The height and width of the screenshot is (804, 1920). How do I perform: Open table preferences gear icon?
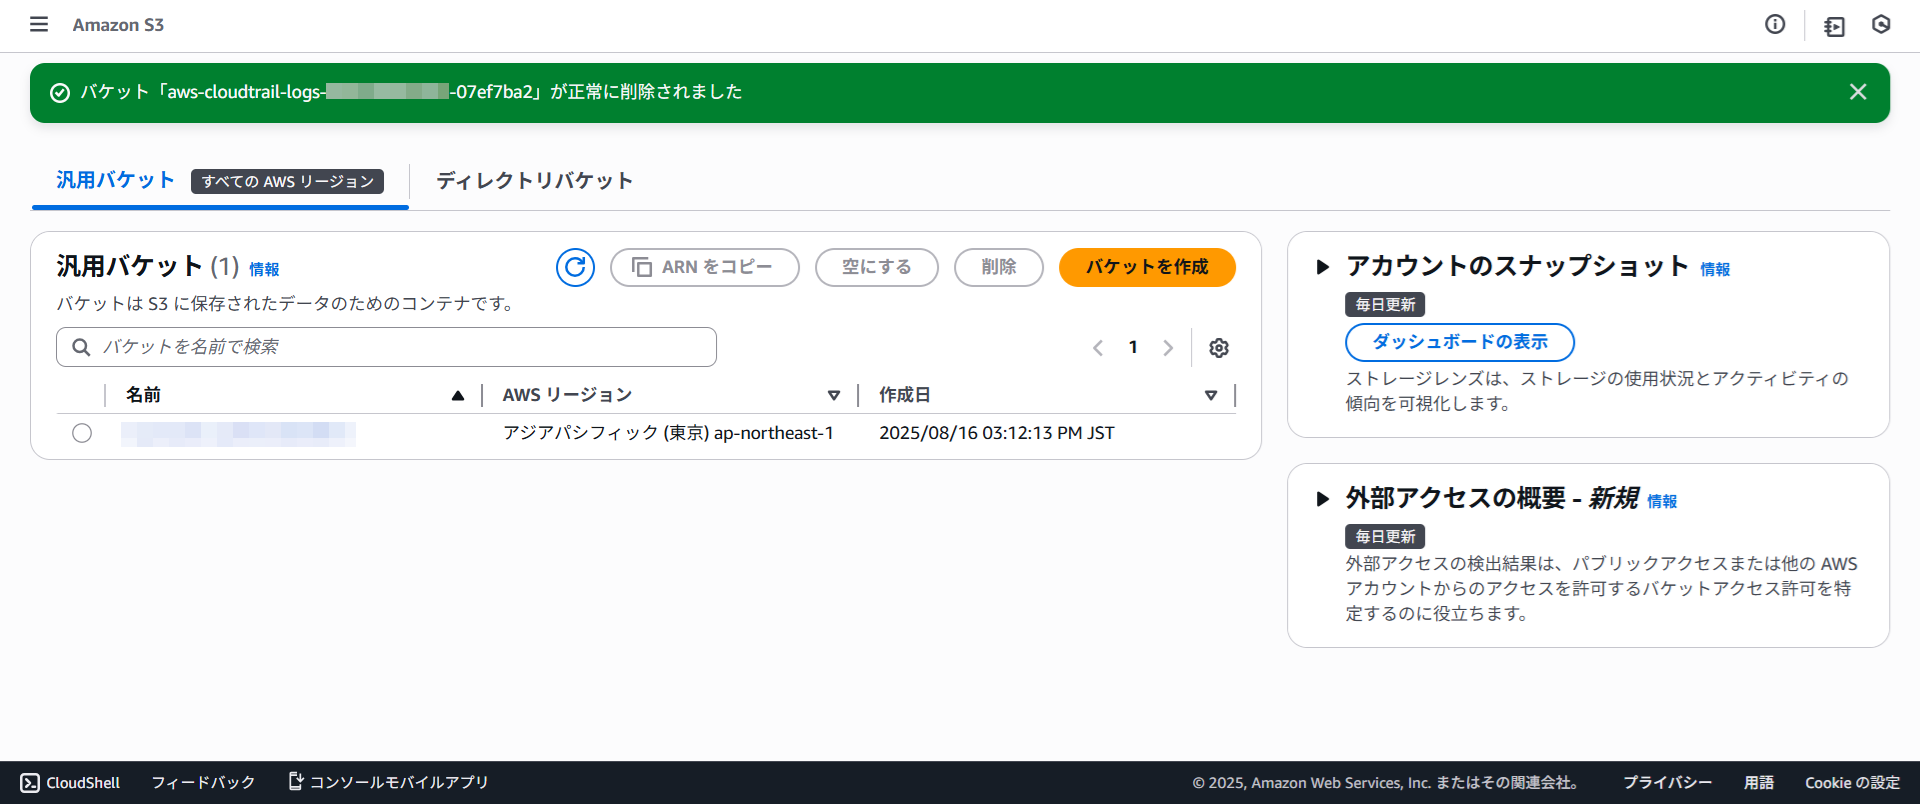[x=1218, y=348]
